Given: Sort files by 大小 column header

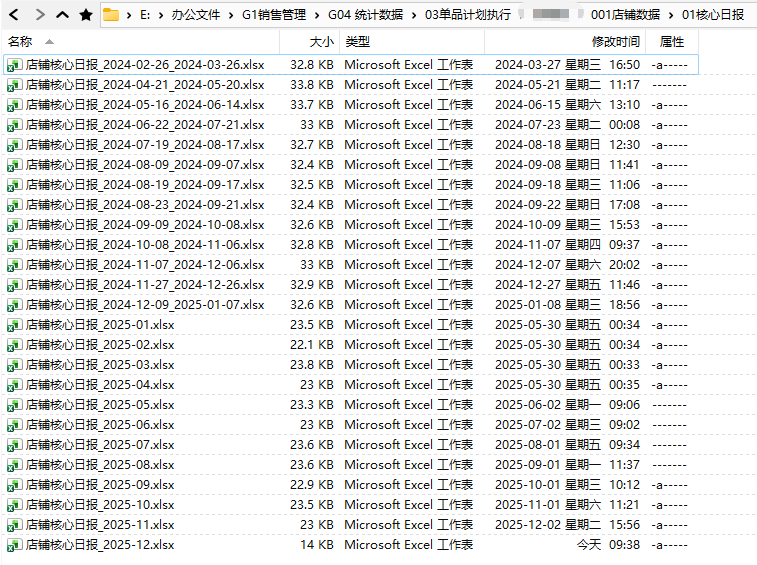Looking at the screenshot, I should coord(321,42).
